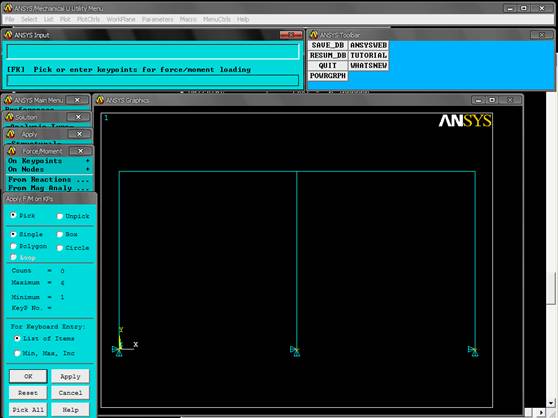Click the lower keypoint entry field in ANSYS Input
Screen dimensions: 558x418
[153, 80]
